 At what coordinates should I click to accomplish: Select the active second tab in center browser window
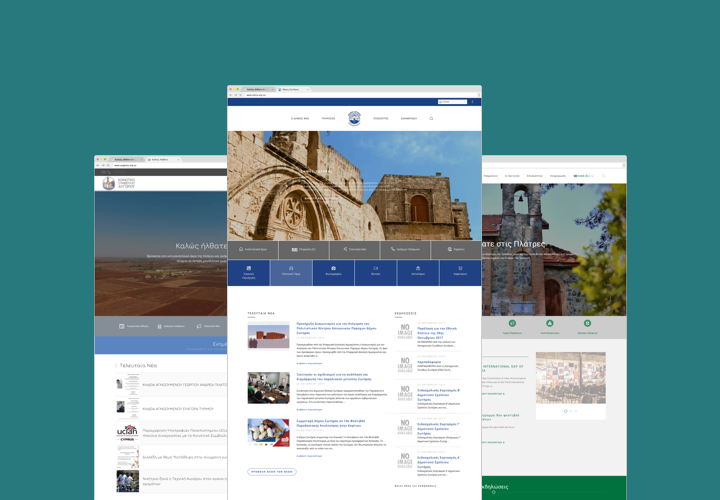point(294,89)
